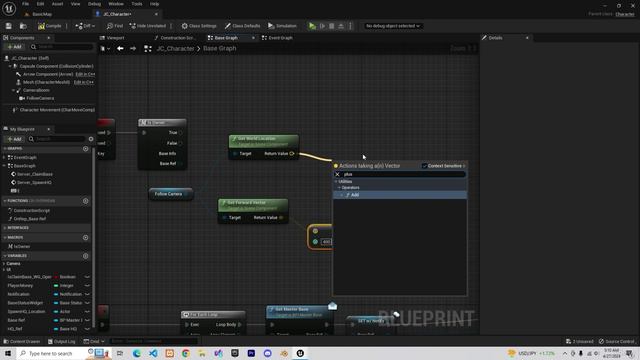This screenshot has width=640, height=360.
Task: Click the Add button in My Blueprint panel
Action: tap(14, 139)
